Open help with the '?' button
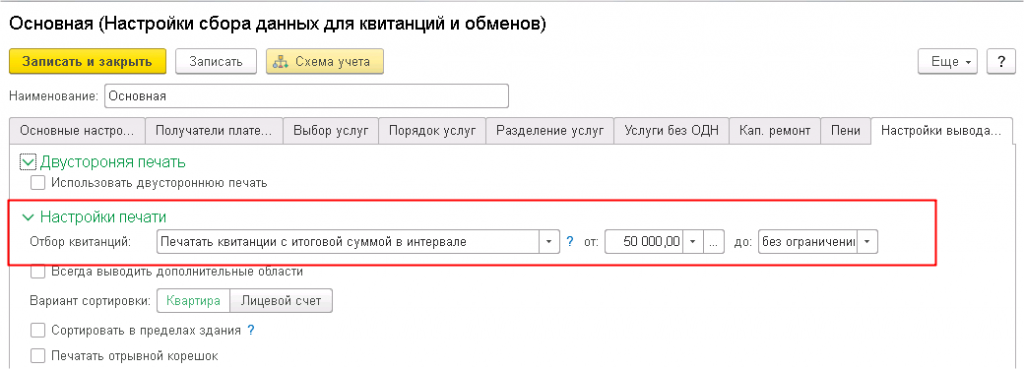 1000,61
